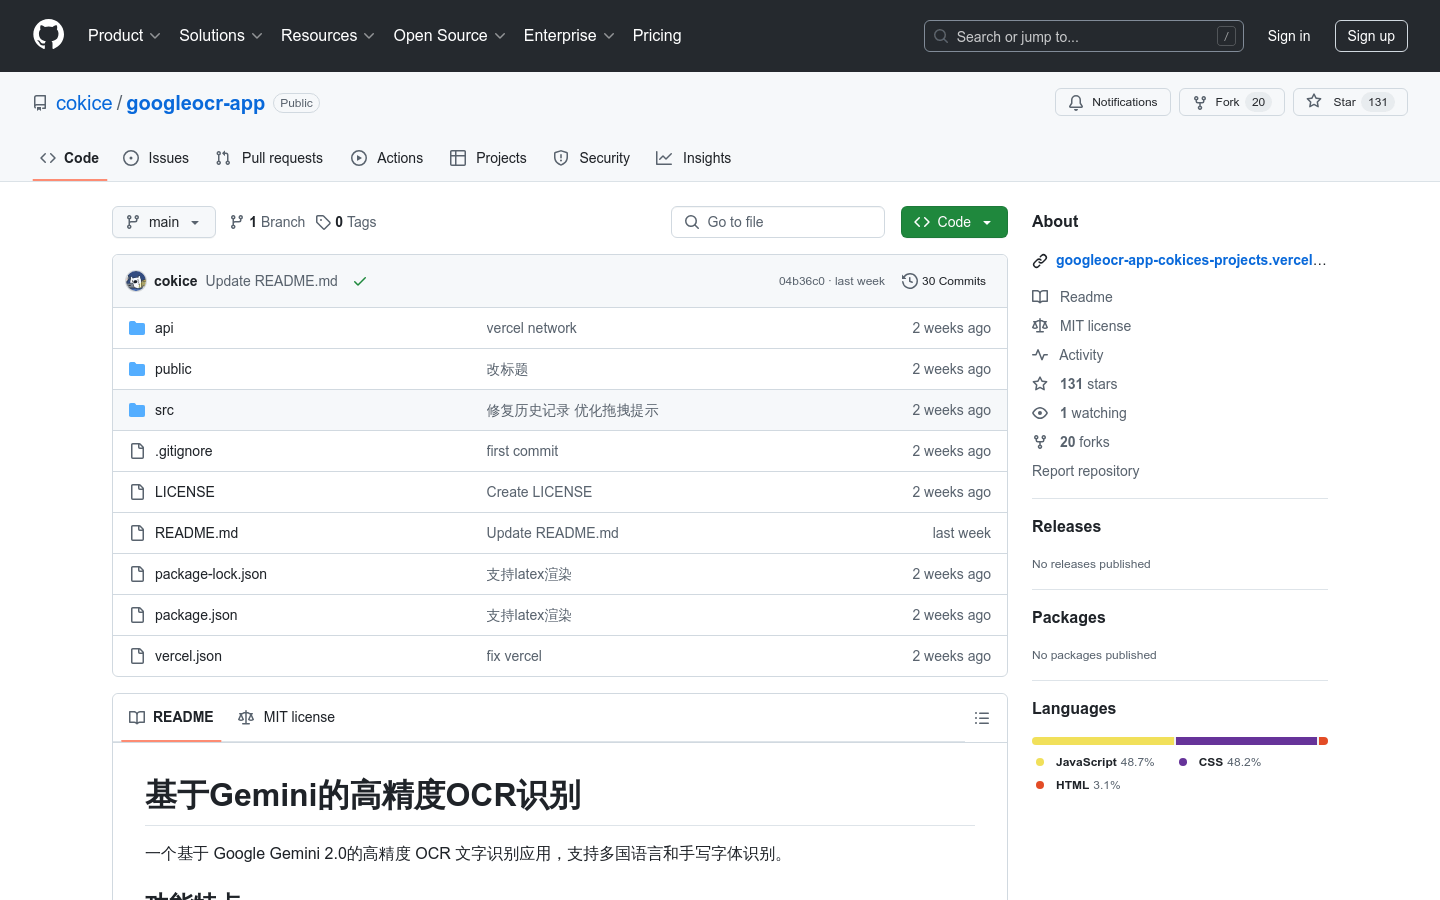1440x900 pixels.
Task: Click the magnifier icon in the search box
Action: 941,36
